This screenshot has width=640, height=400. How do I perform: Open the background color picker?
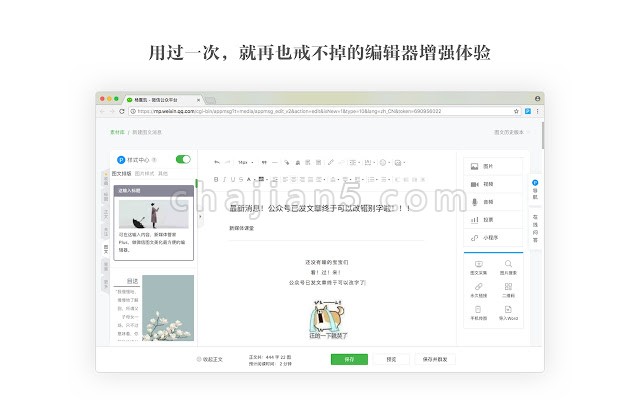point(263,179)
